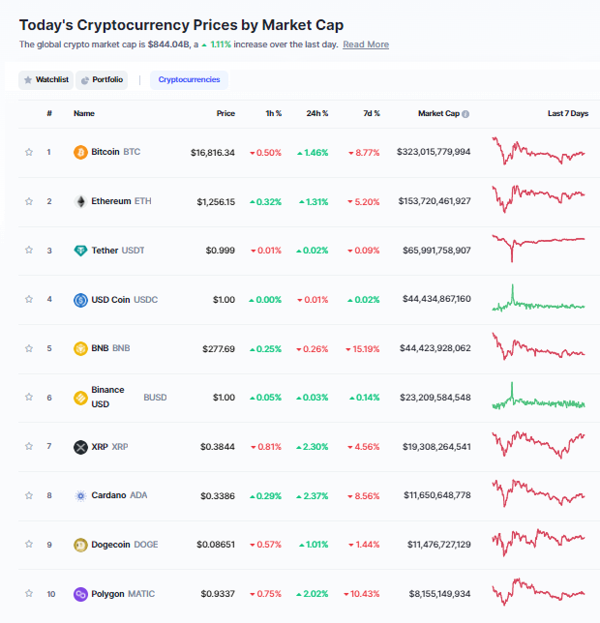The height and width of the screenshot is (623, 600).
Task: Star Dogecoin for the watchlist
Action: (29, 544)
